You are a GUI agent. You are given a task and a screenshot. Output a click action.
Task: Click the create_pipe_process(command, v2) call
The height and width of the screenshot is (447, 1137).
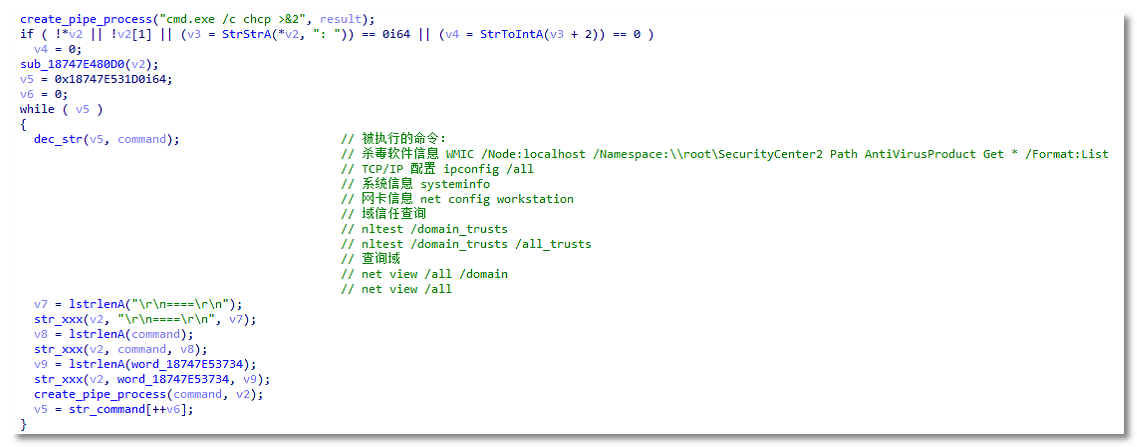coord(148,394)
